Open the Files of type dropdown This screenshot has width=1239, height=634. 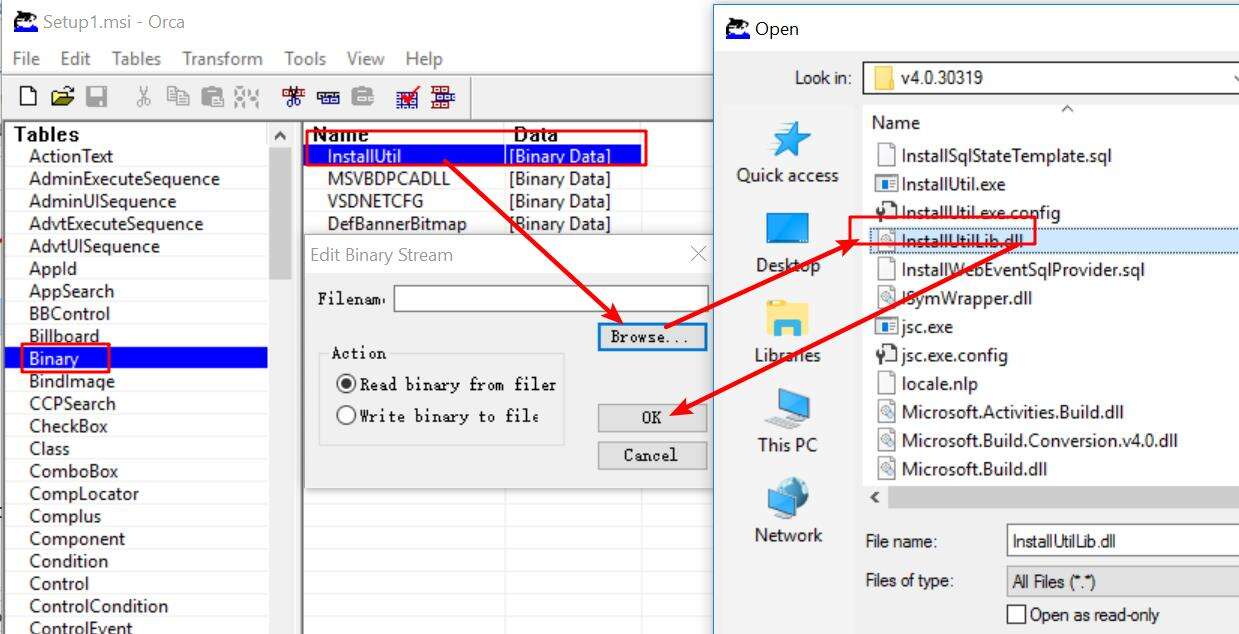(1124, 580)
